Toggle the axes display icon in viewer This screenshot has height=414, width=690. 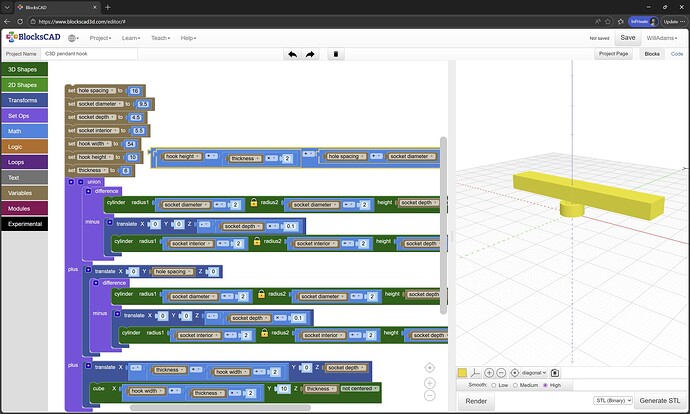coord(475,372)
